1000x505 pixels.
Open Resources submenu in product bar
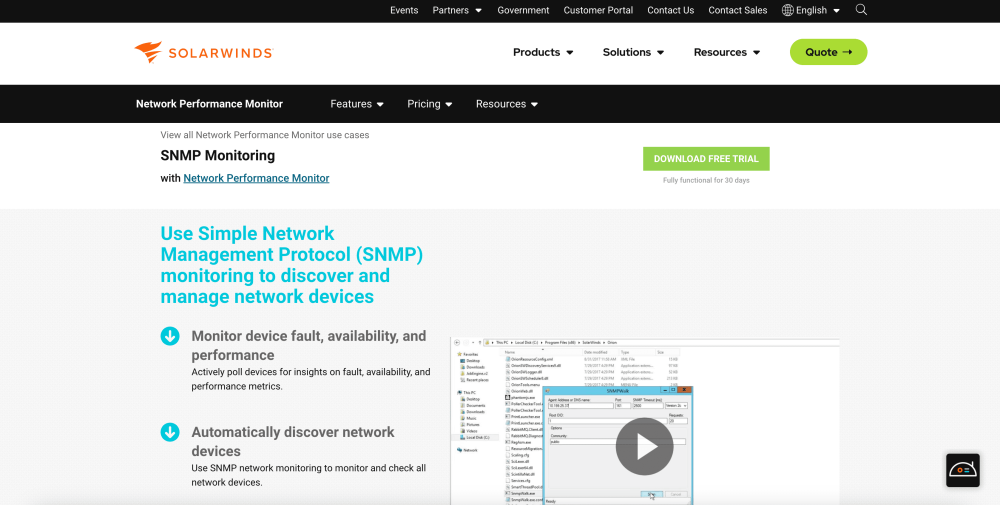pos(507,104)
